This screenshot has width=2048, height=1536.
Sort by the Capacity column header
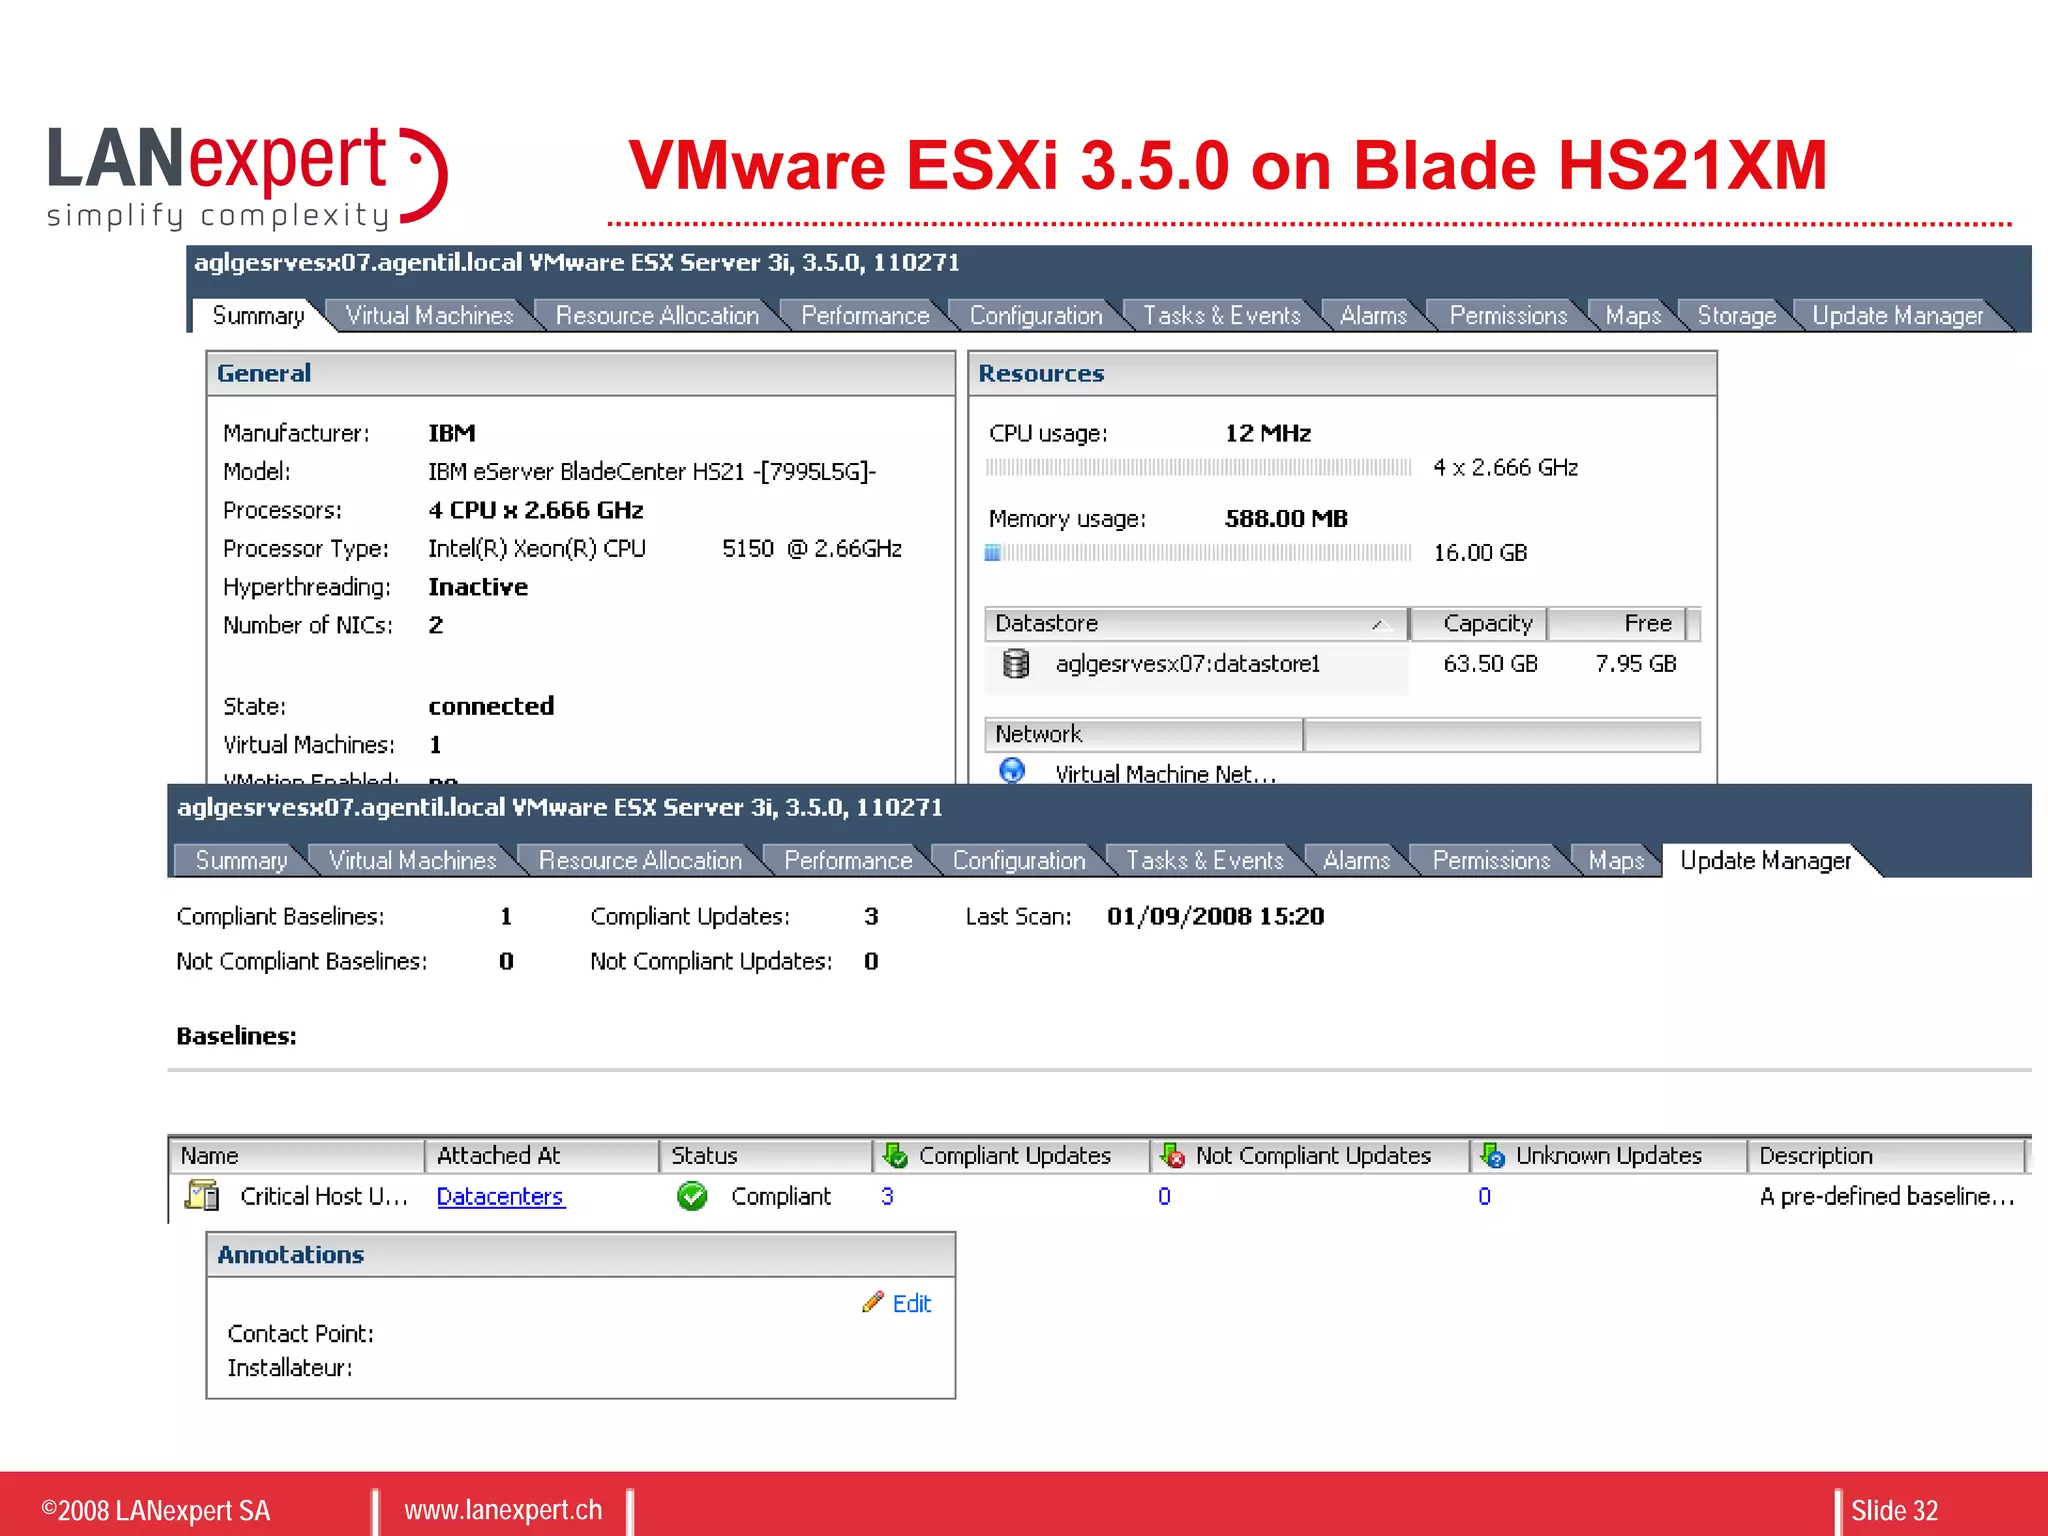1479,624
